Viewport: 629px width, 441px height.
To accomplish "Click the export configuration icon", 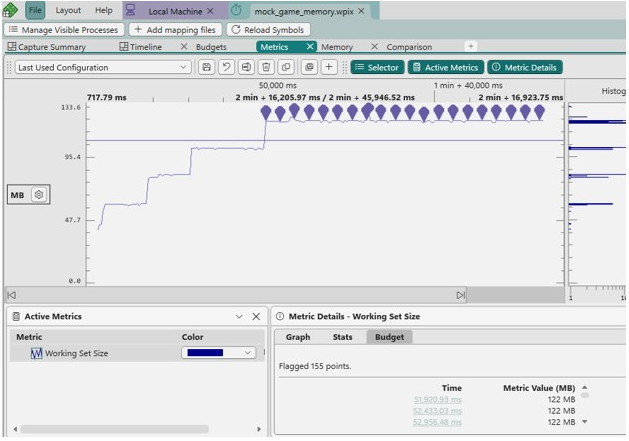I will coord(246,67).
